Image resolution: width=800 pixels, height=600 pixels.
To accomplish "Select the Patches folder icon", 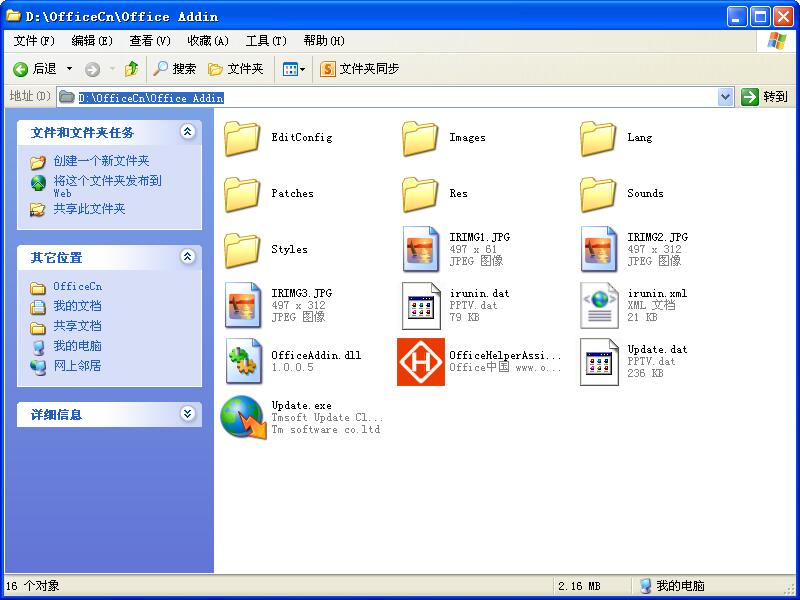I will pyautogui.click(x=242, y=194).
